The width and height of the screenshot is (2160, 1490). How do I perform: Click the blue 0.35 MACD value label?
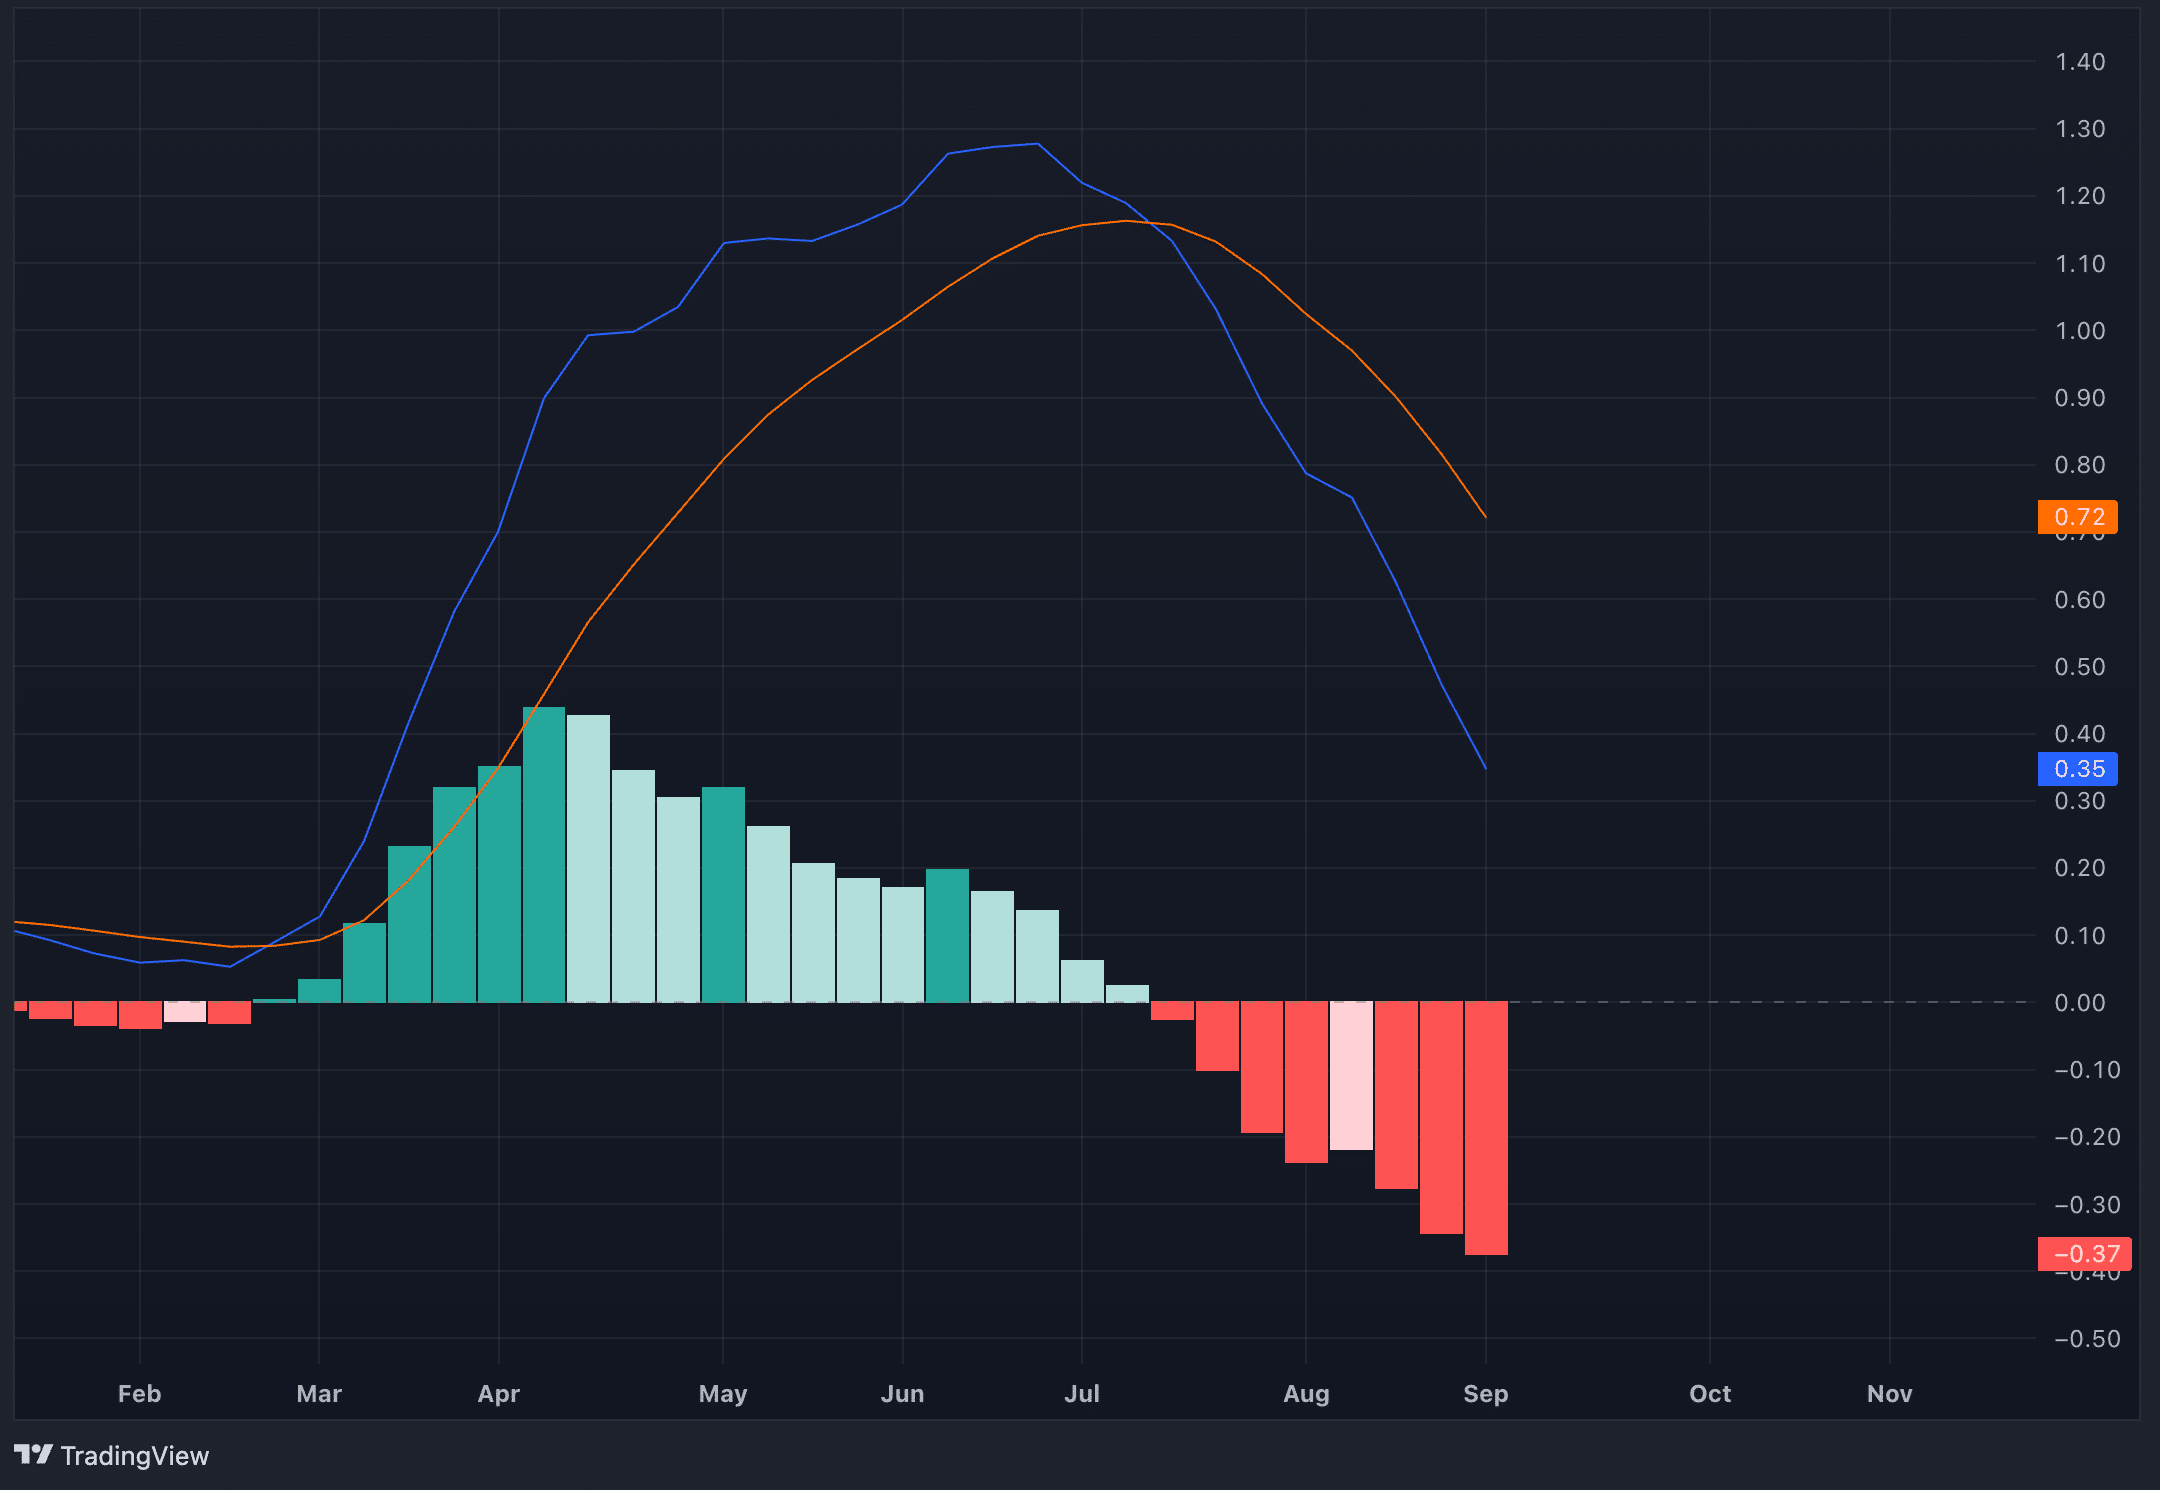[x=2078, y=769]
